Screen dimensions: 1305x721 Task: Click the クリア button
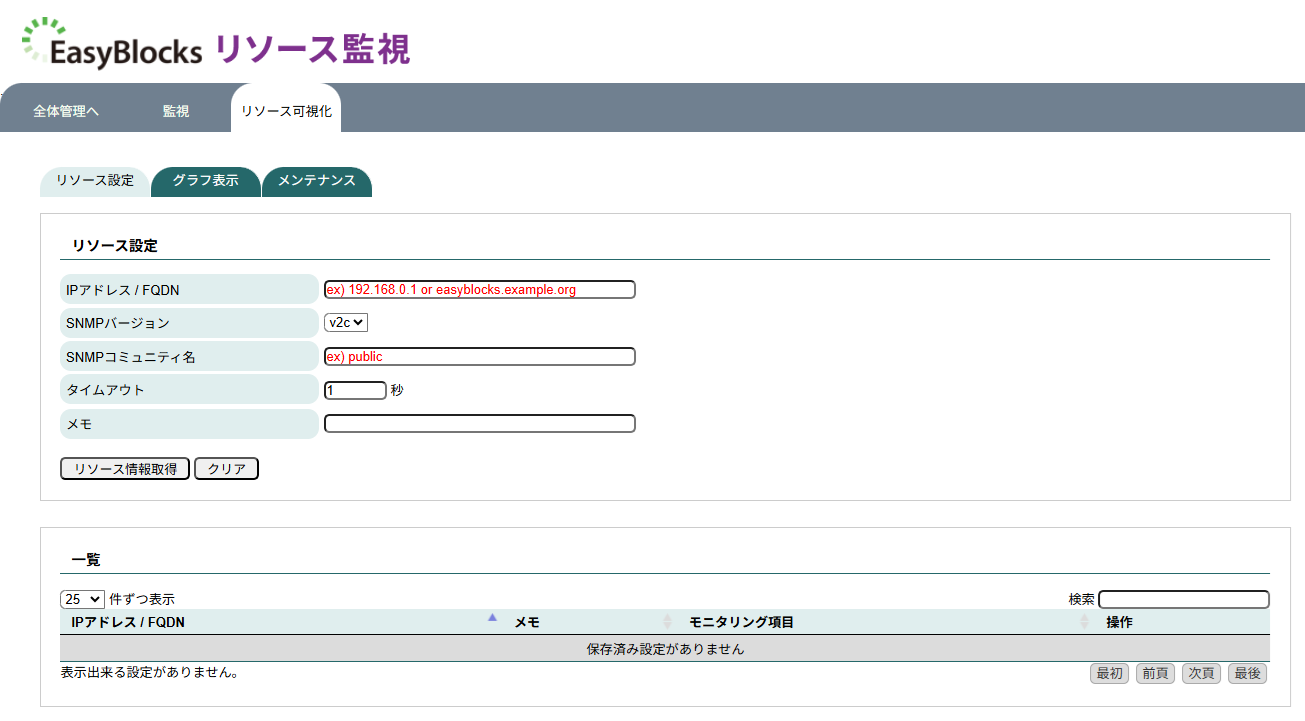point(226,469)
